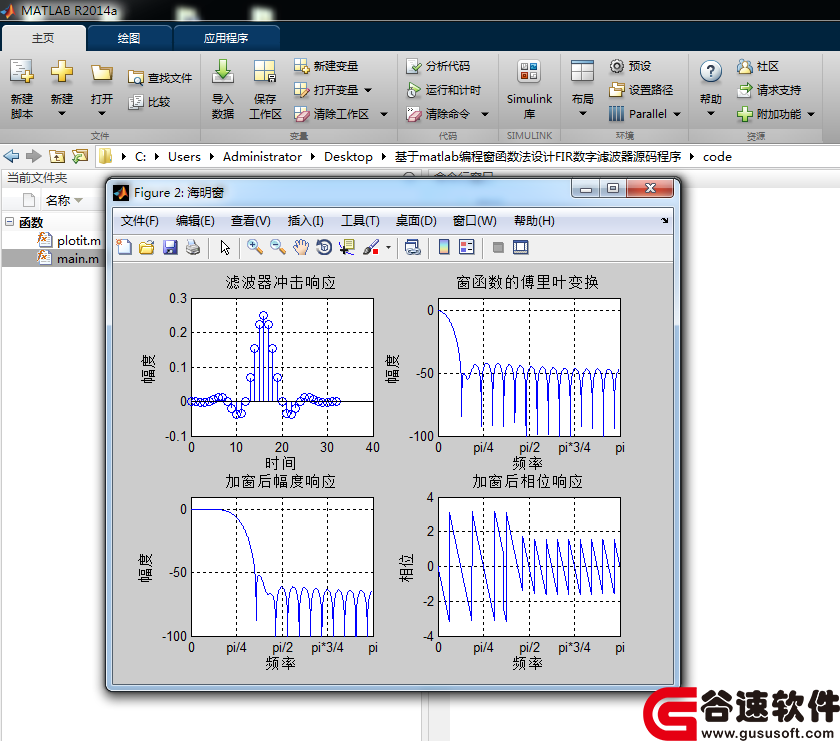Click Save Workspace (保存工作区) icon
Screen dimensions: 840x741
[x=265, y=72]
